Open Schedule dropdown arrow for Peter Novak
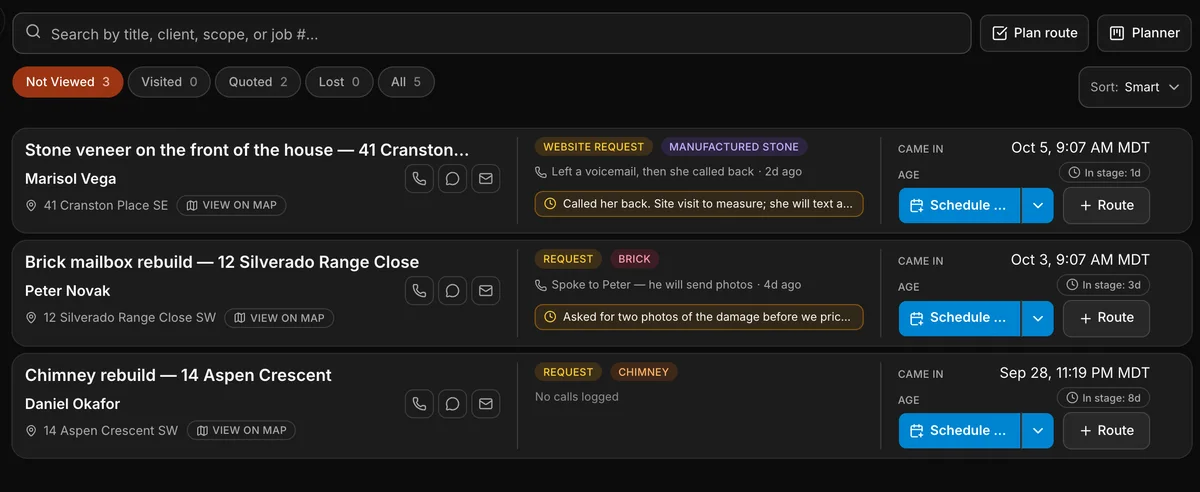1200x492 pixels. click(1038, 317)
